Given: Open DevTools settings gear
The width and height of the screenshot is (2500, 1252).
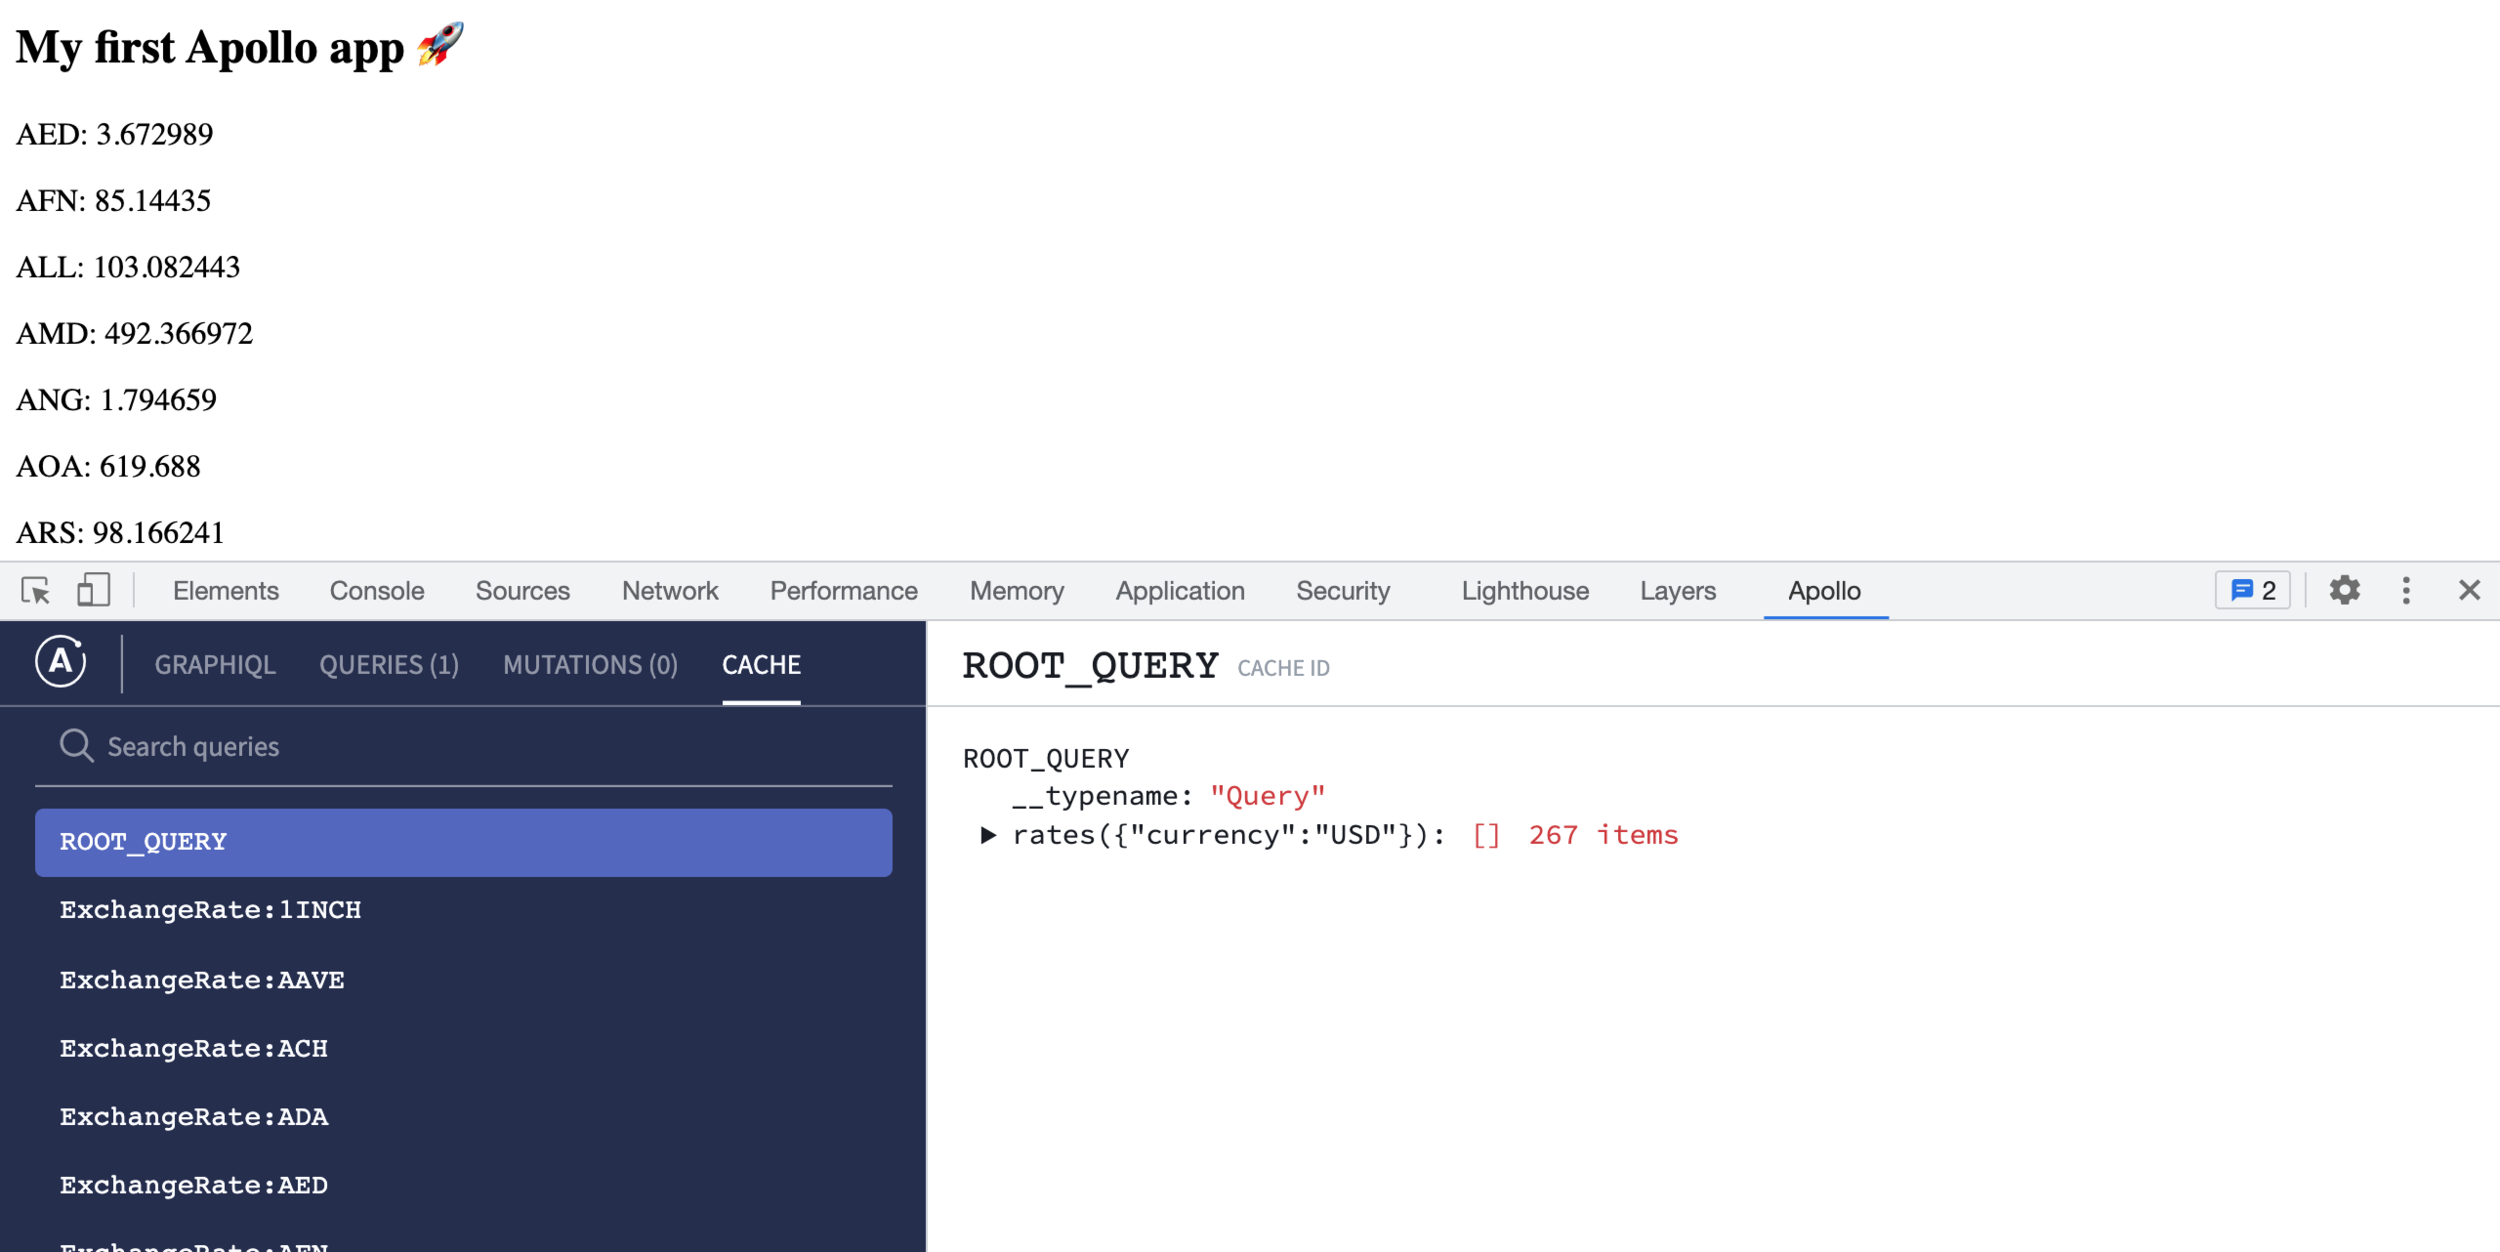Looking at the screenshot, I should pyautogui.click(x=2344, y=591).
